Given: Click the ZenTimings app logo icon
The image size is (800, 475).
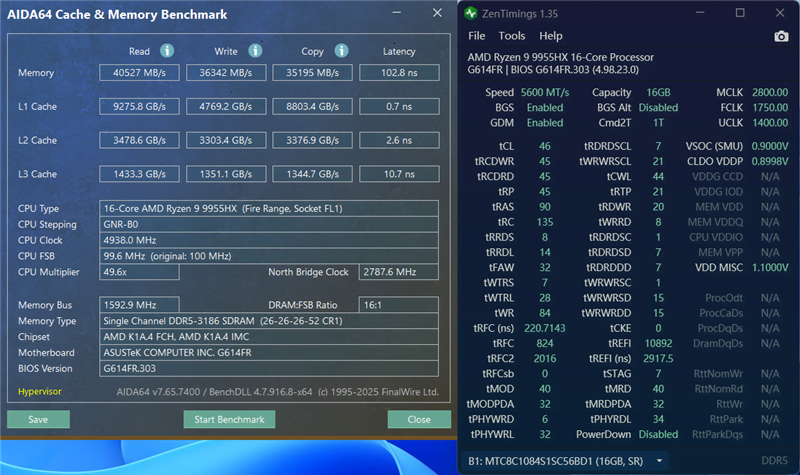Looking at the screenshot, I should pos(470,13).
